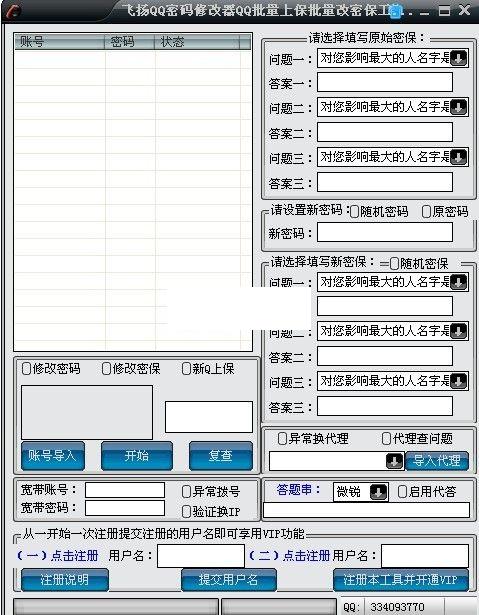Click the QQ number 334093770
Image resolution: width=479 pixels, height=615 pixels.
coord(397,608)
